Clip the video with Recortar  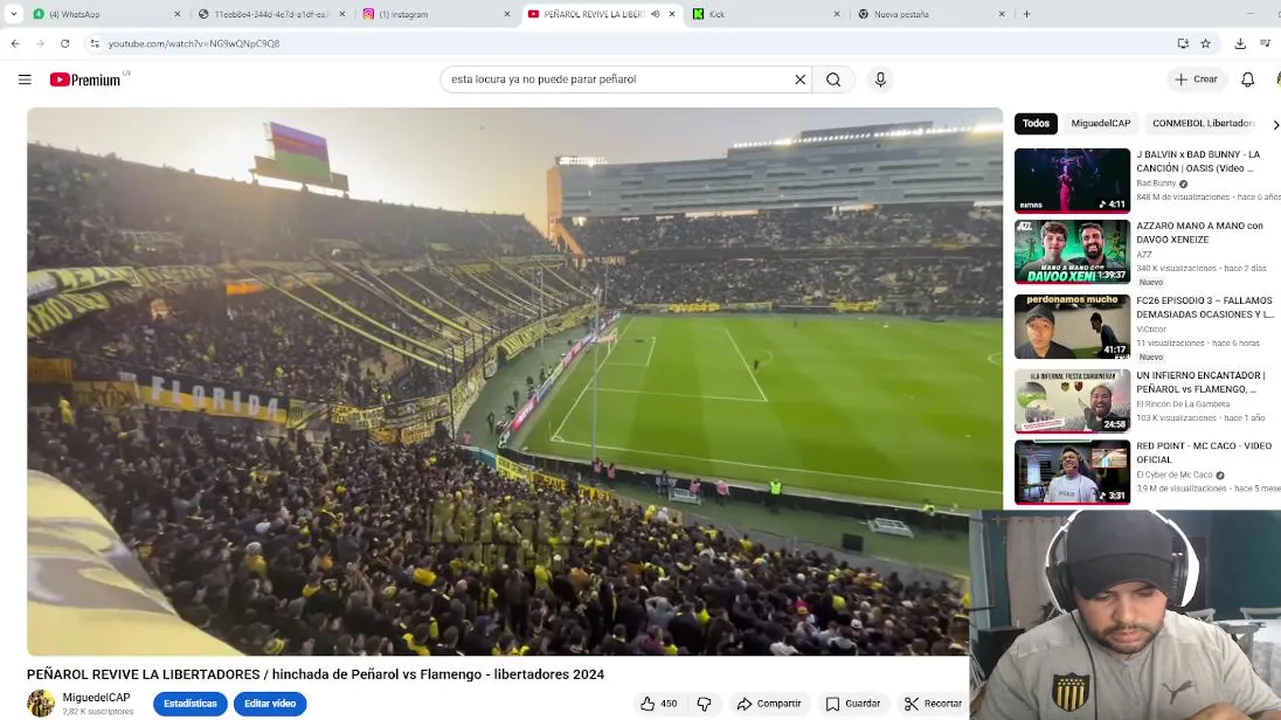coord(933,704)
